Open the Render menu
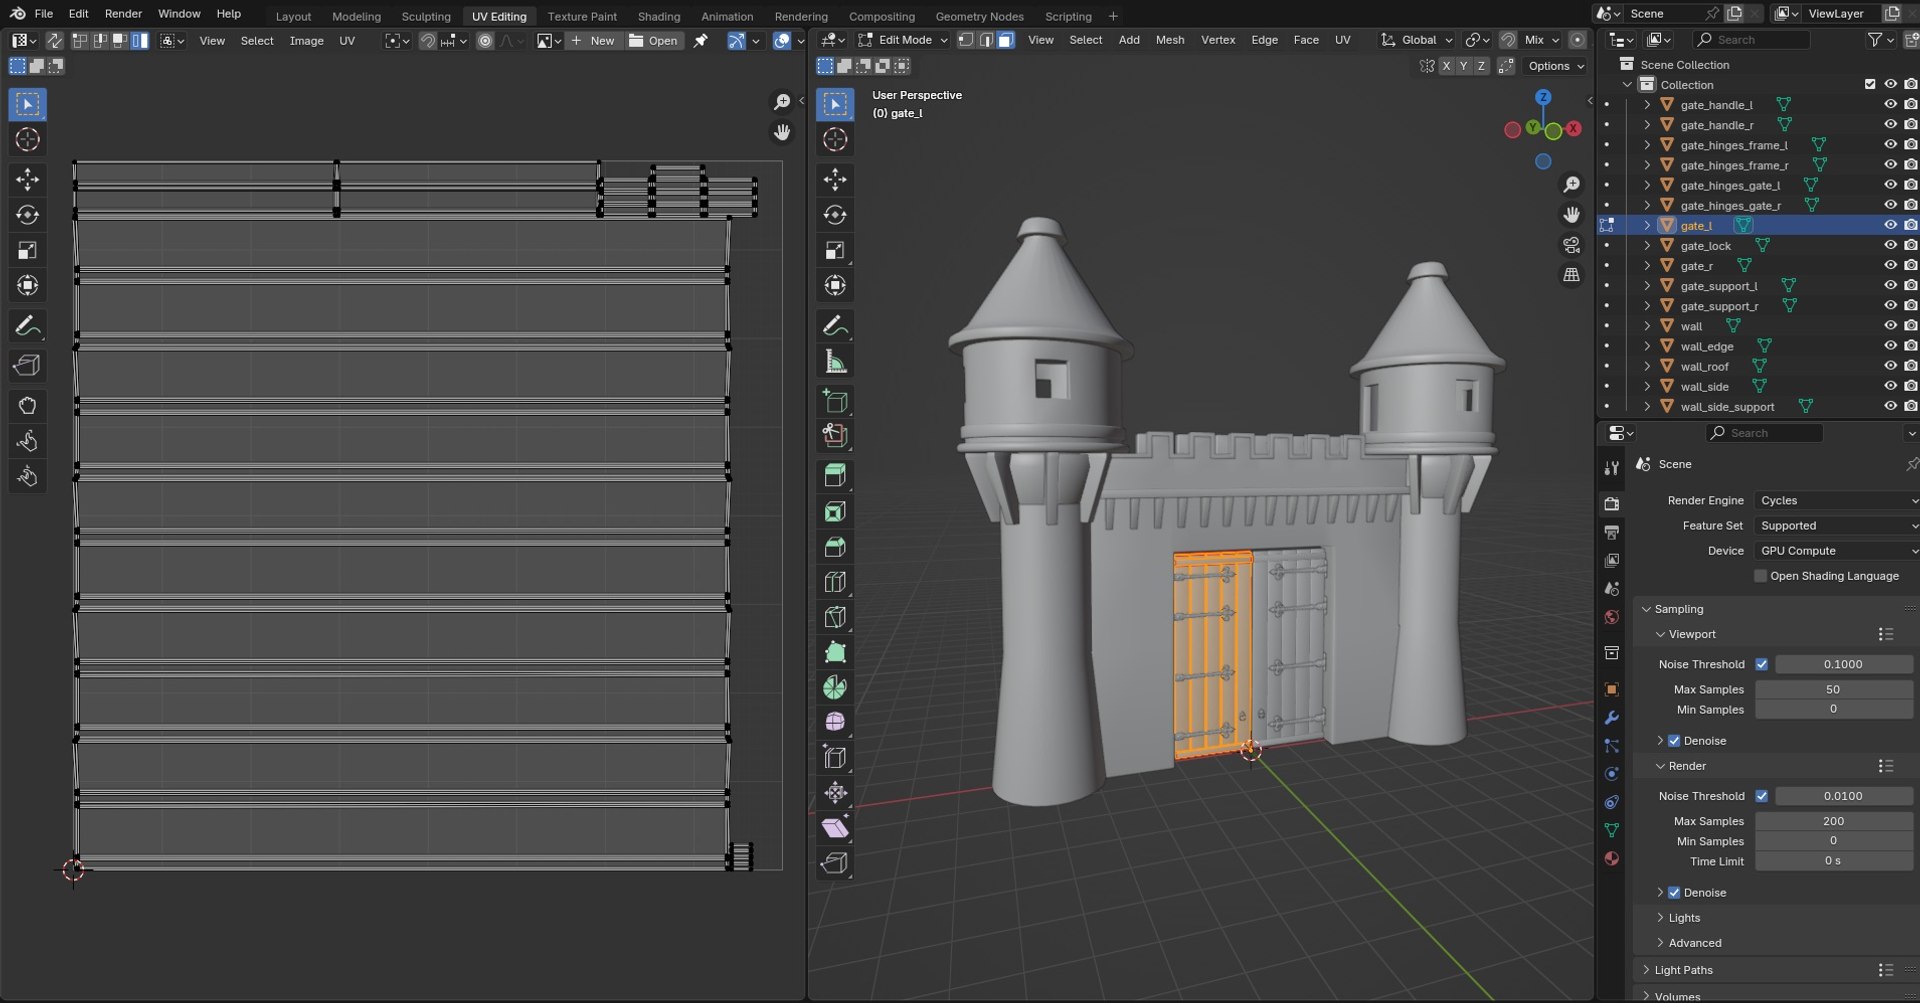 point(123,14)
